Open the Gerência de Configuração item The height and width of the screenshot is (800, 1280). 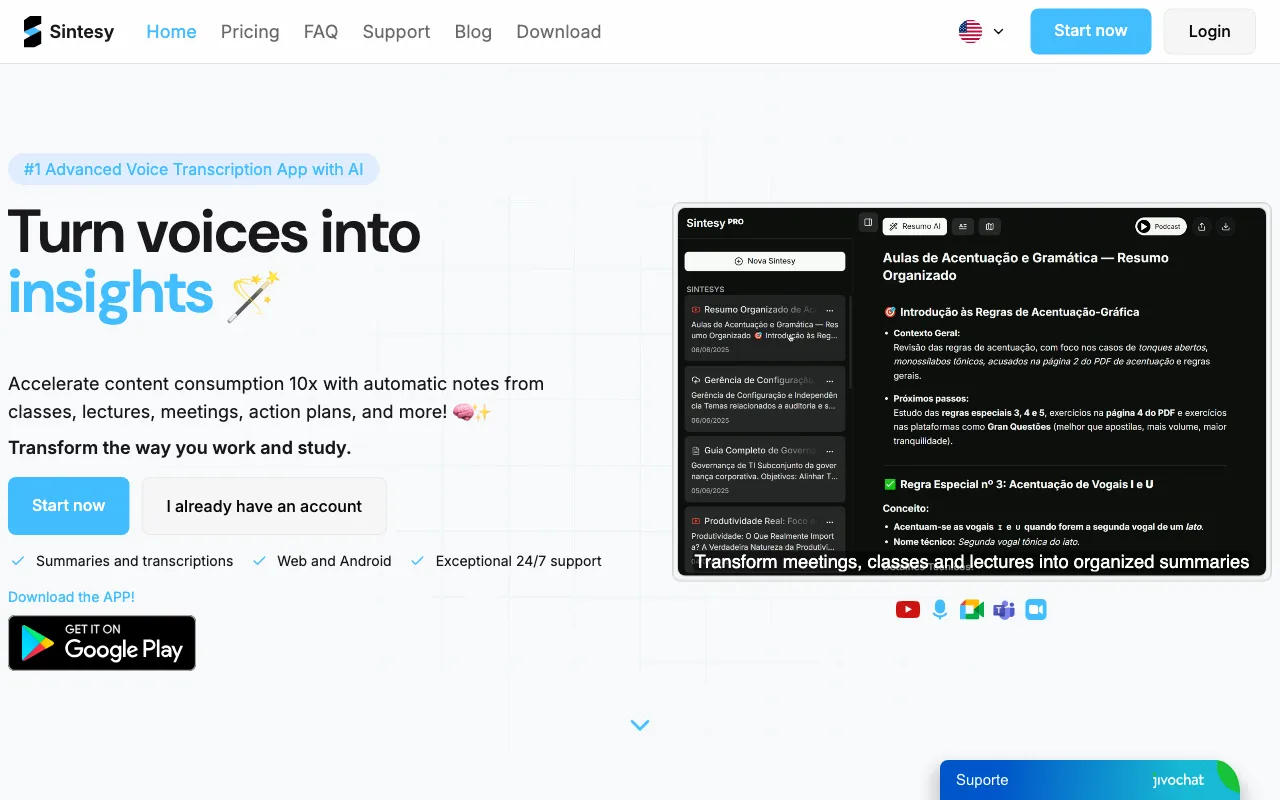[765, 398]
